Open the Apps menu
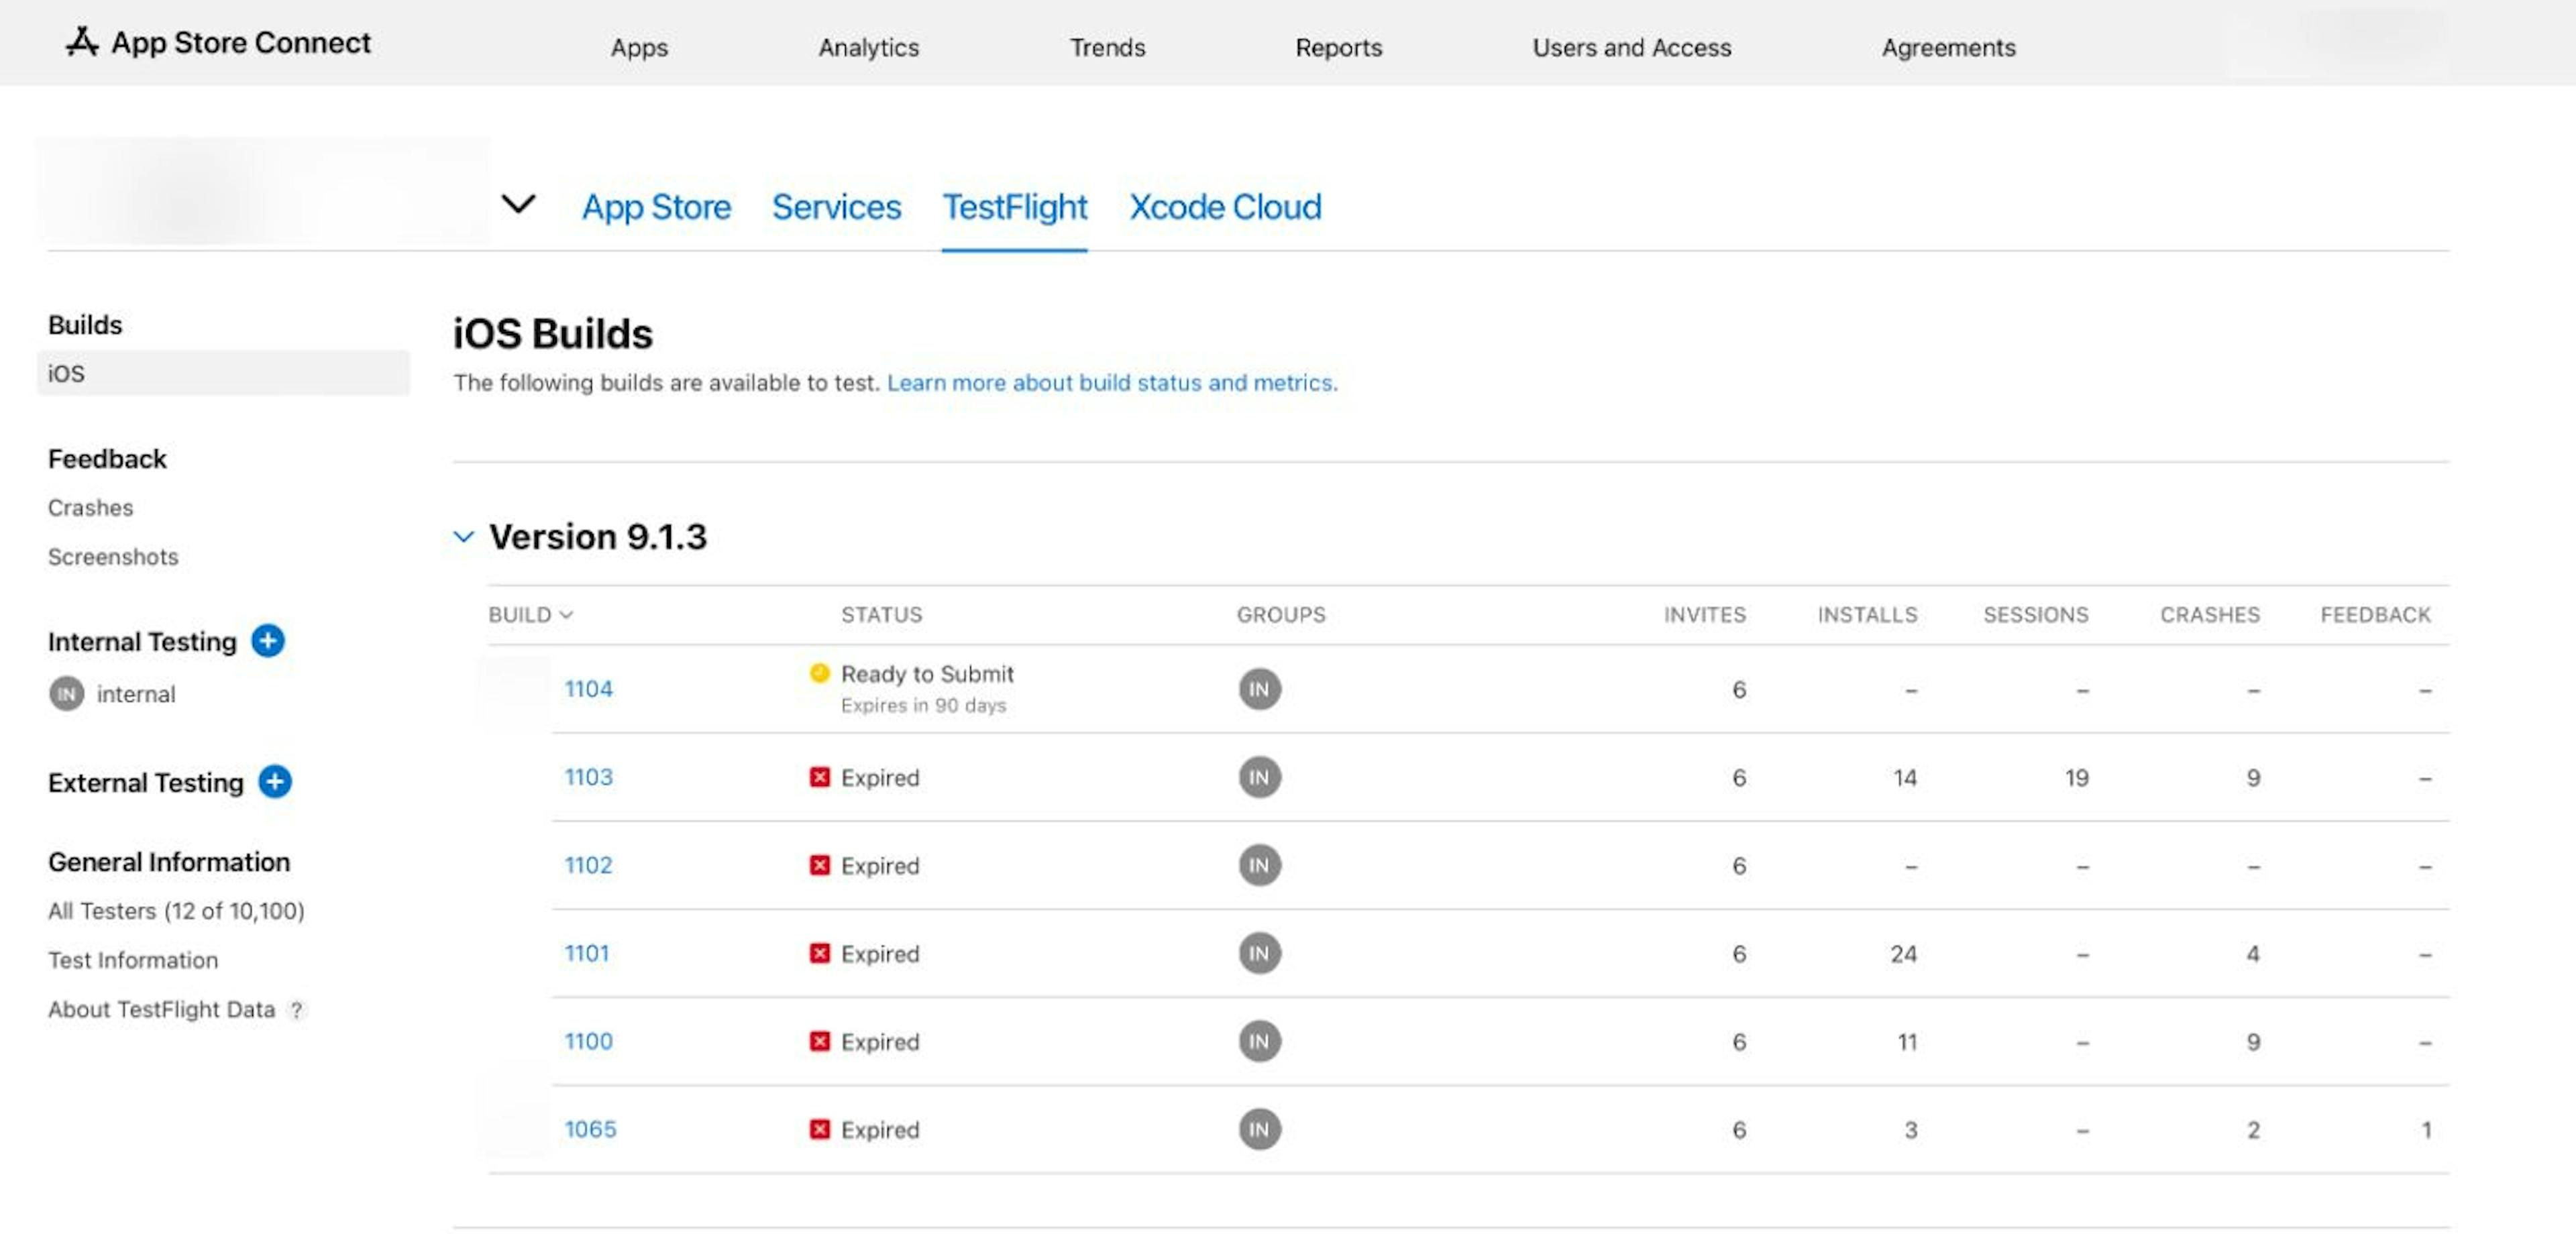 pos(639,47)
